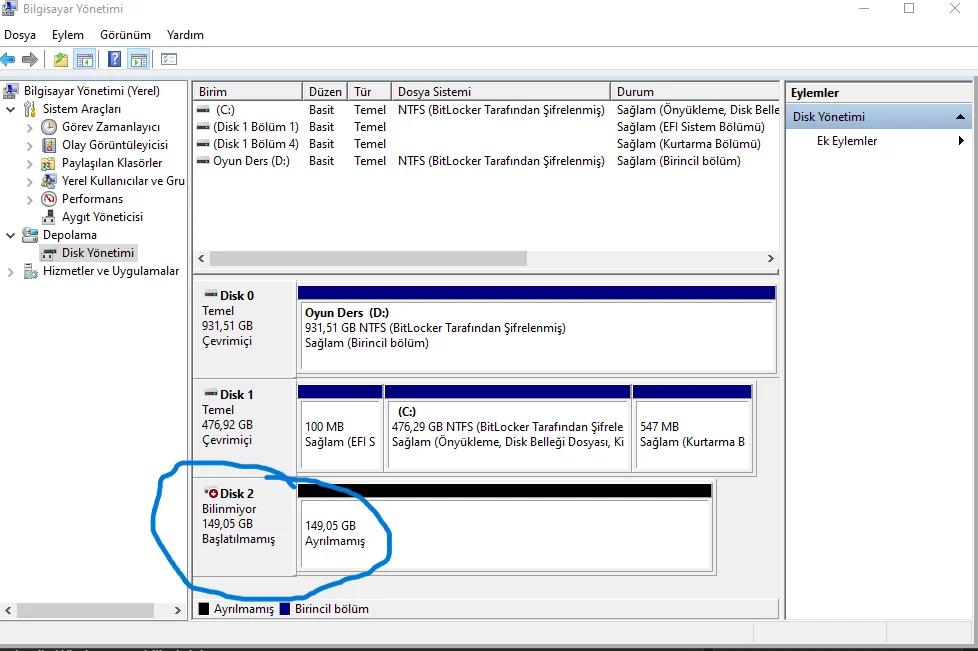The height and width of the screenshot is (651, 978).
Task: Expand the Görev Zamanlayıcı node
Action: coord(29,128)
